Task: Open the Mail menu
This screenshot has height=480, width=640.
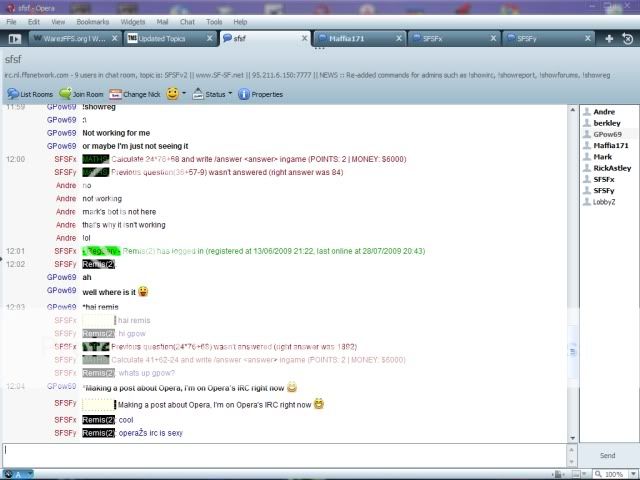Action: point(162,22)
